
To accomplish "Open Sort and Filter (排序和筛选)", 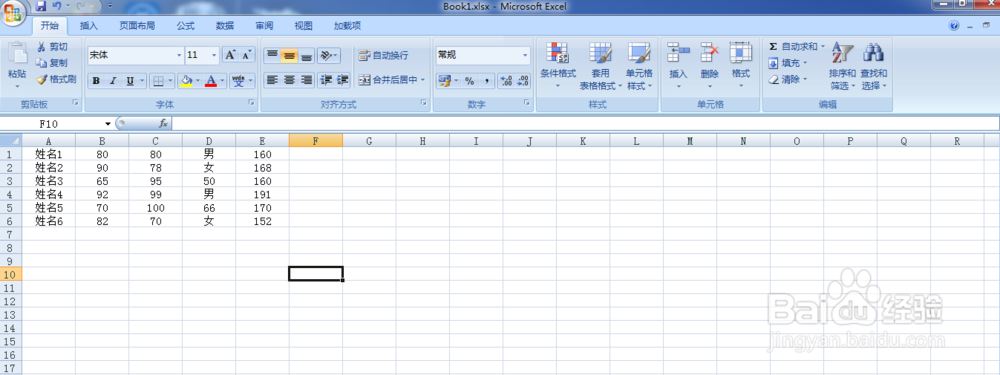I will [x=842, y=66].
